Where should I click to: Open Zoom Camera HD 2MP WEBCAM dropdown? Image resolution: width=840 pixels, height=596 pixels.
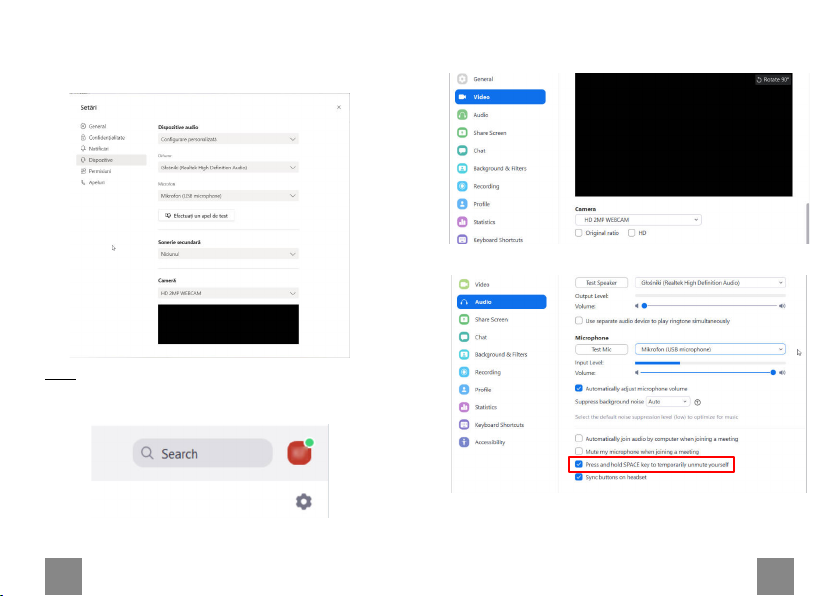point(638,220)
